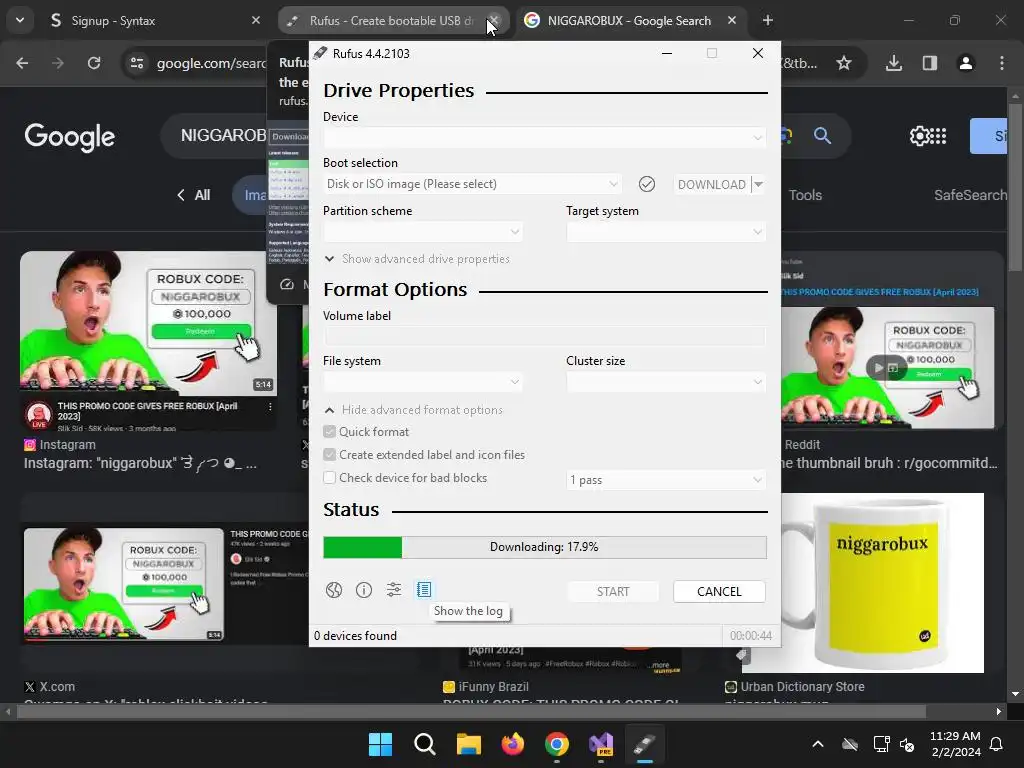Click checkmark verify-image icon next to boot selection
Screen dimensions: 1024x768
click(647, 184)
